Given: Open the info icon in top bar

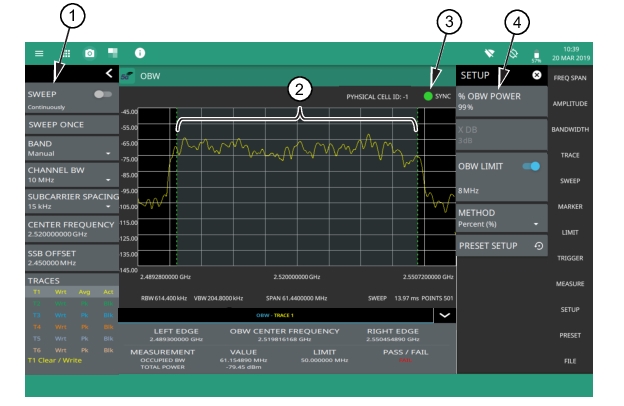Looking at the screenshot, I should (x=140, y=52).
